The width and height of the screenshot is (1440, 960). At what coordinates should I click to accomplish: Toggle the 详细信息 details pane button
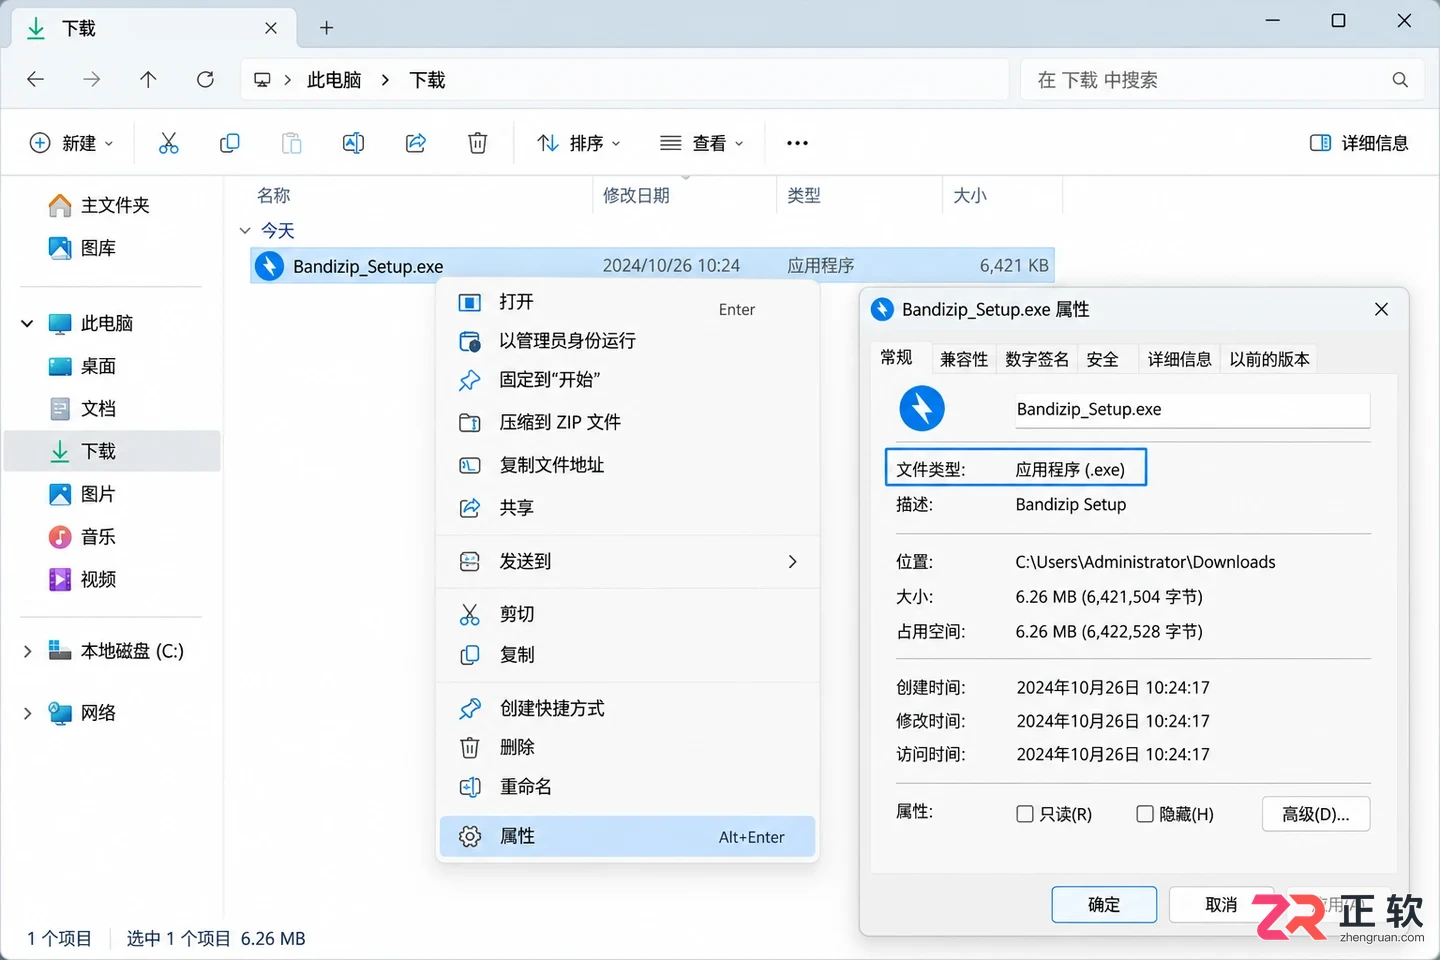[1359, 143]
